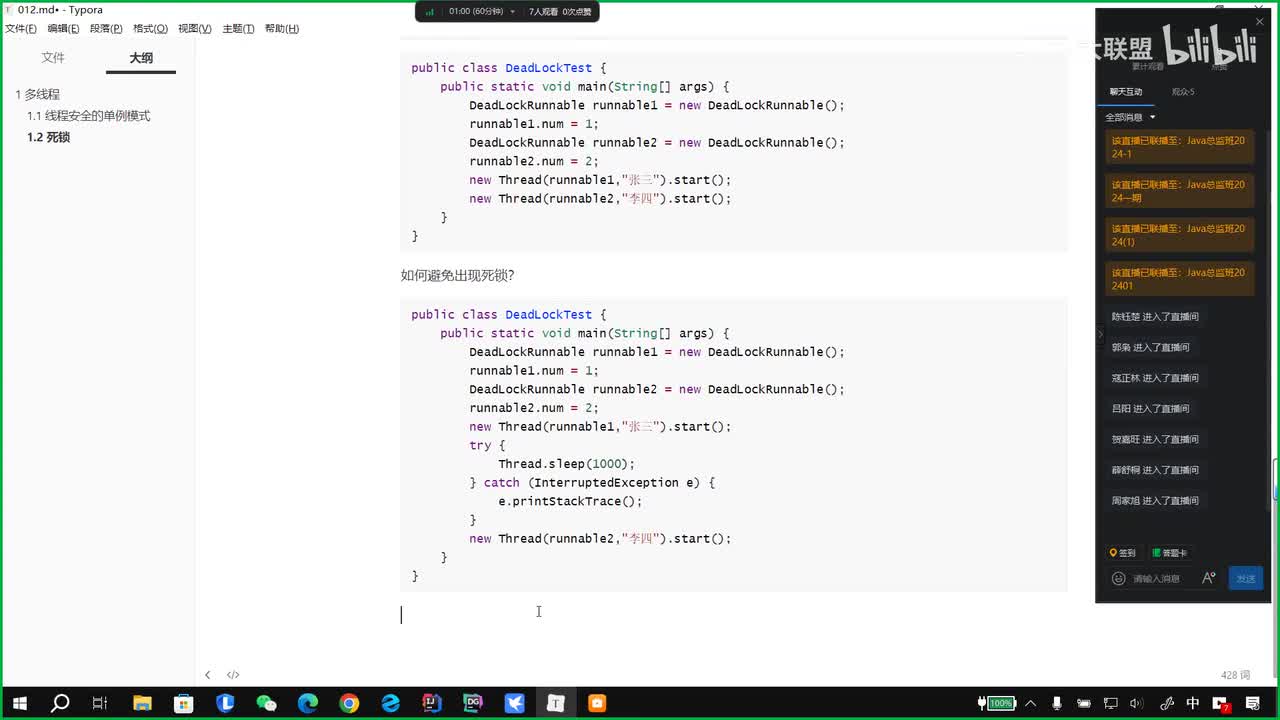Open Internet Explorer from the taskbar
The height and width of the screenshot is (720, 1280).
click(390, 703)
